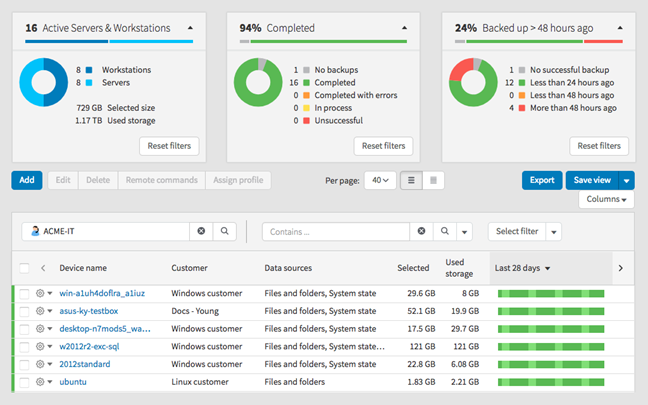Open the gear menu for ubuntu device
Screen dimensions: 648x405
43,382
